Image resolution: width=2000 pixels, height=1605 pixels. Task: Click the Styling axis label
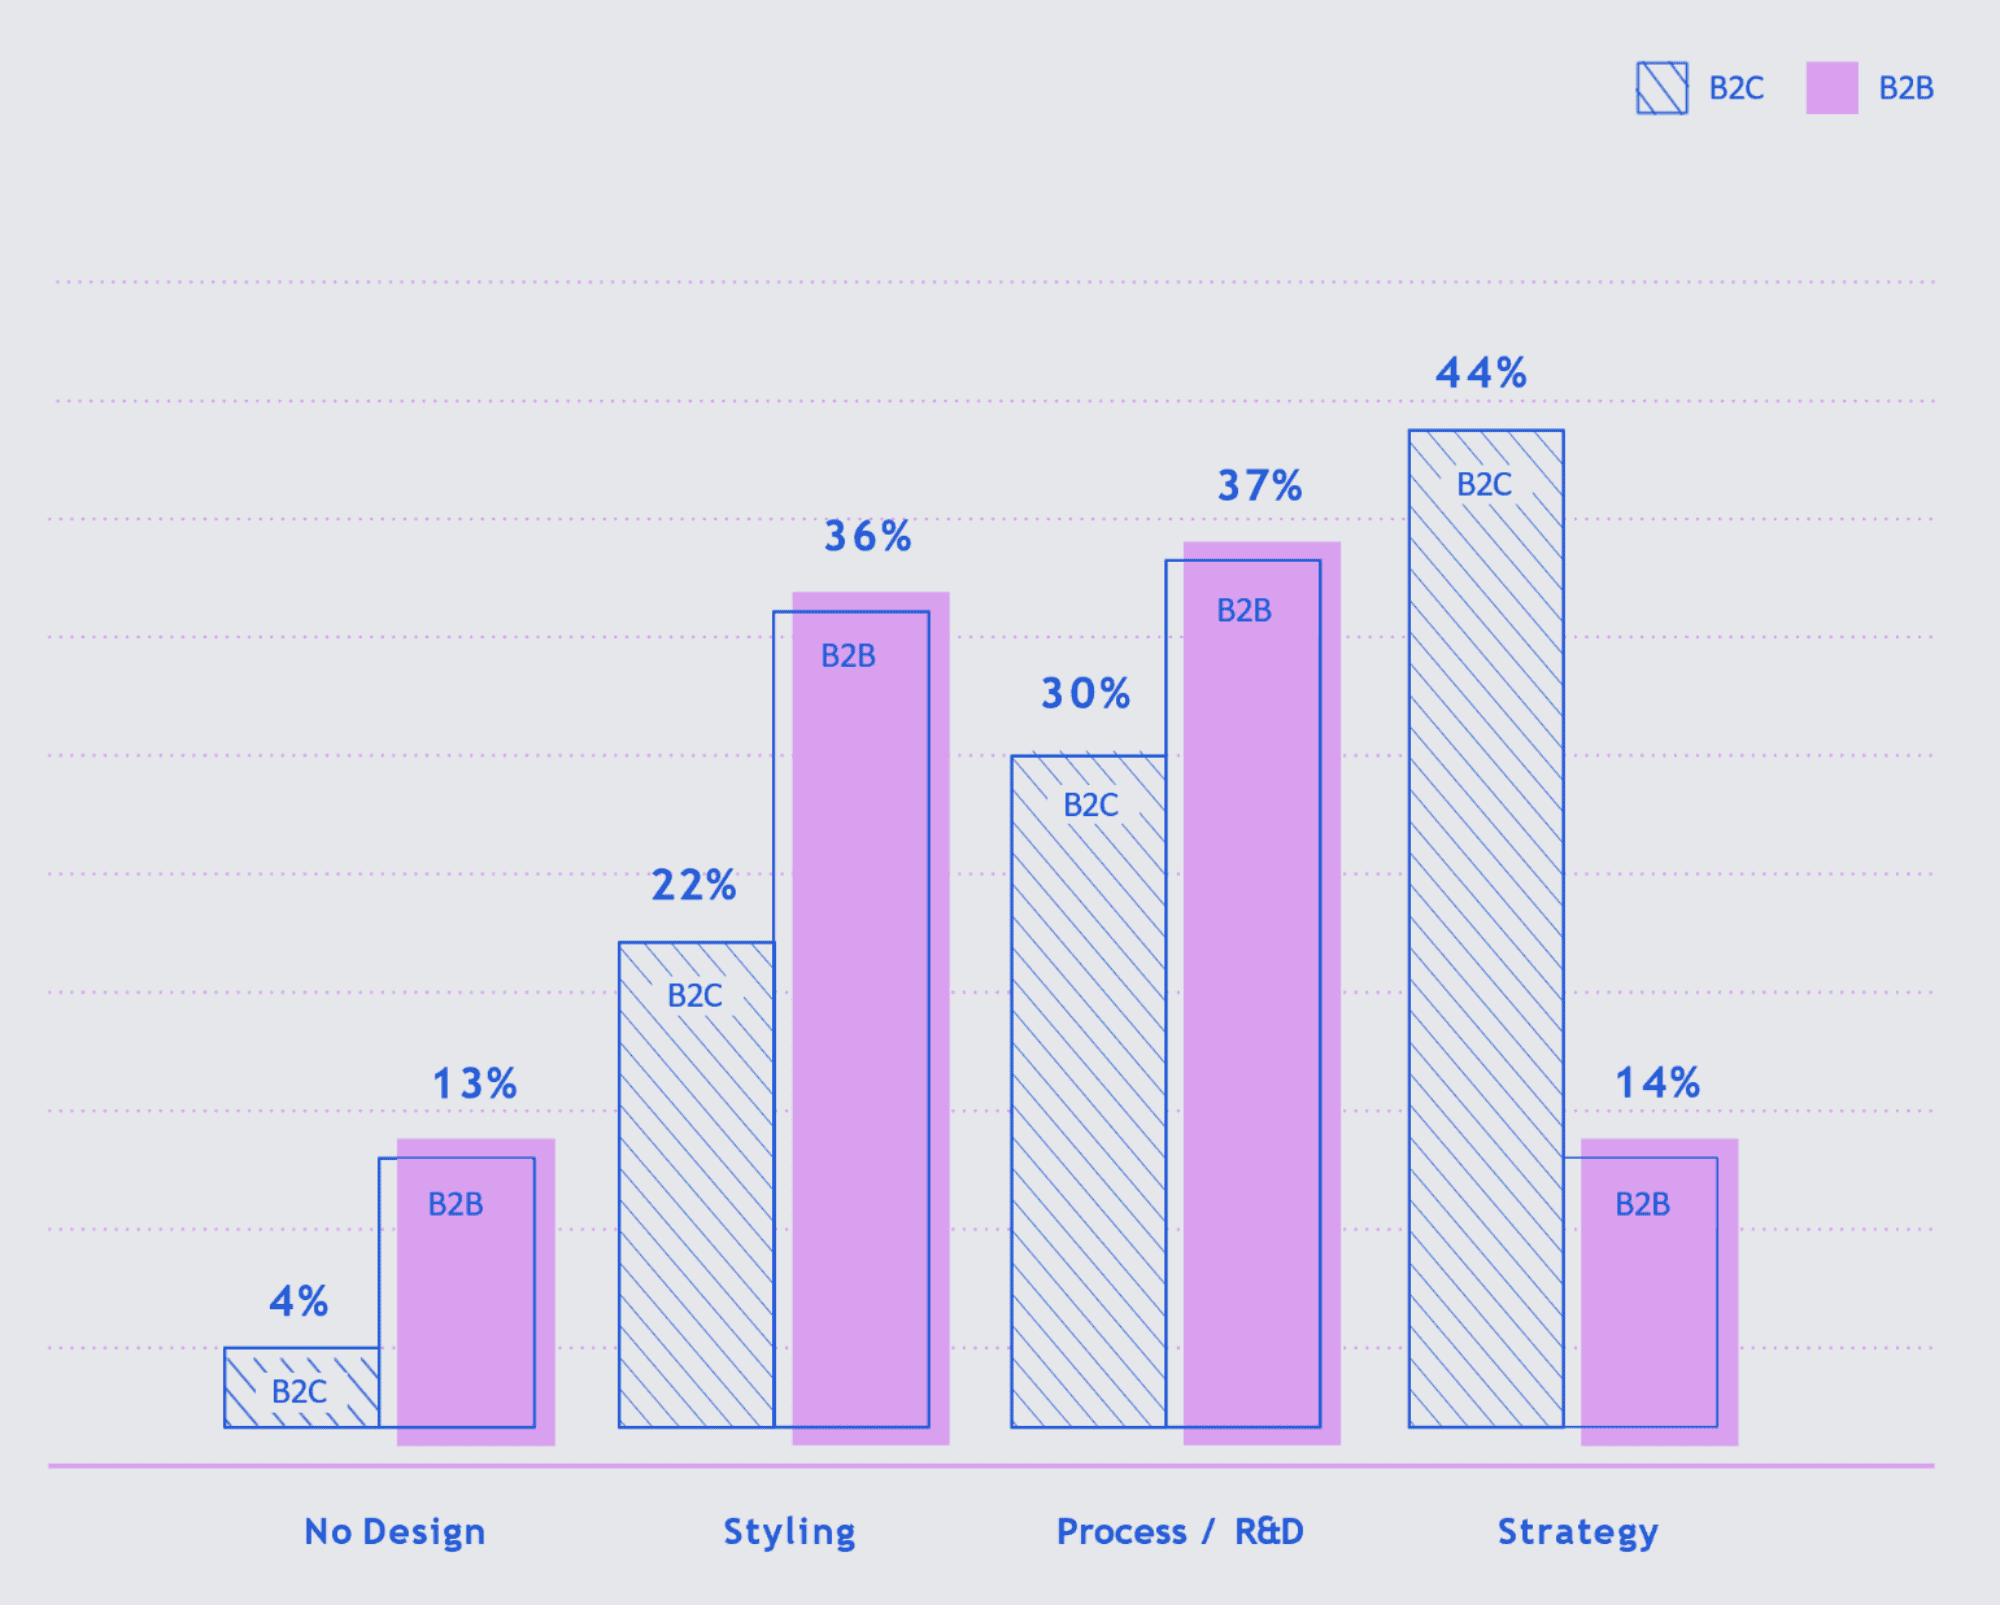tap(789, 1532)
